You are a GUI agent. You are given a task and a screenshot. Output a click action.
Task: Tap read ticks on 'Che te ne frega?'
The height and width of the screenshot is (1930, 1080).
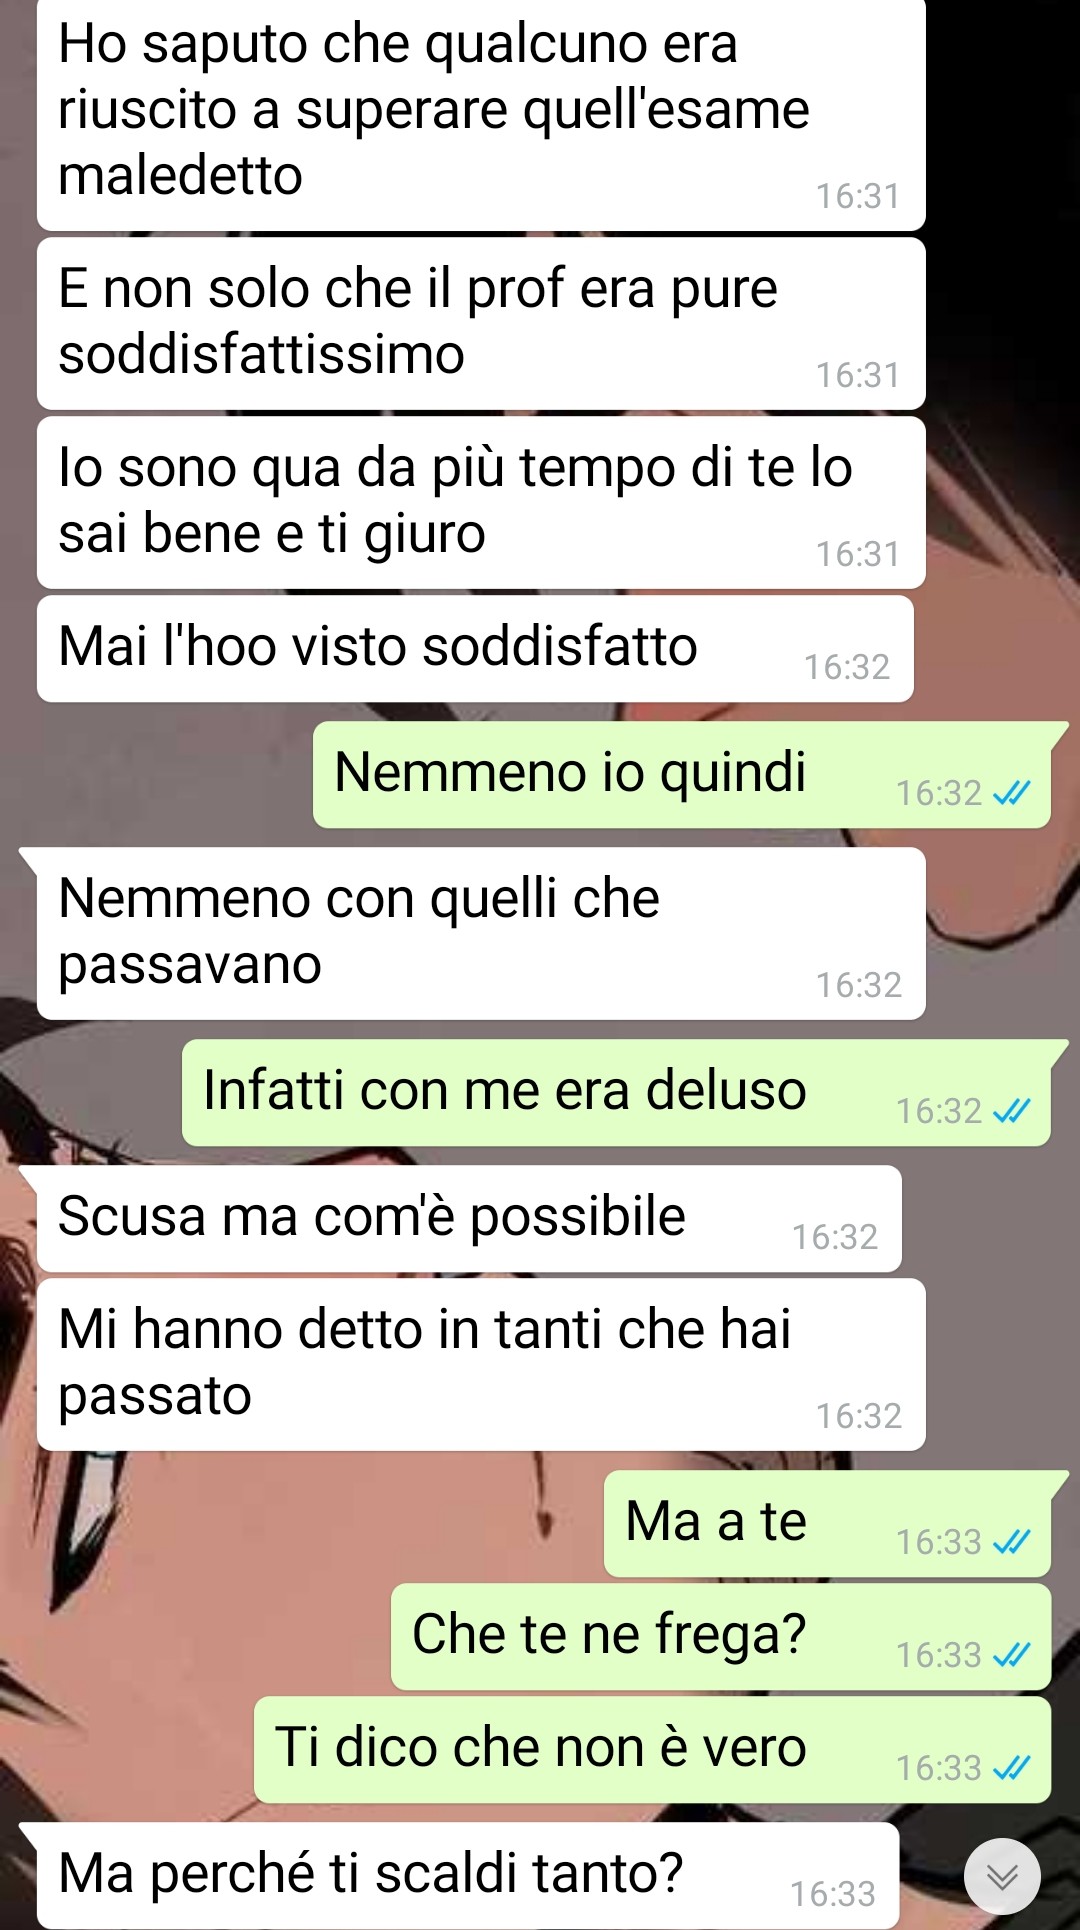(x=1011, y=1655)
